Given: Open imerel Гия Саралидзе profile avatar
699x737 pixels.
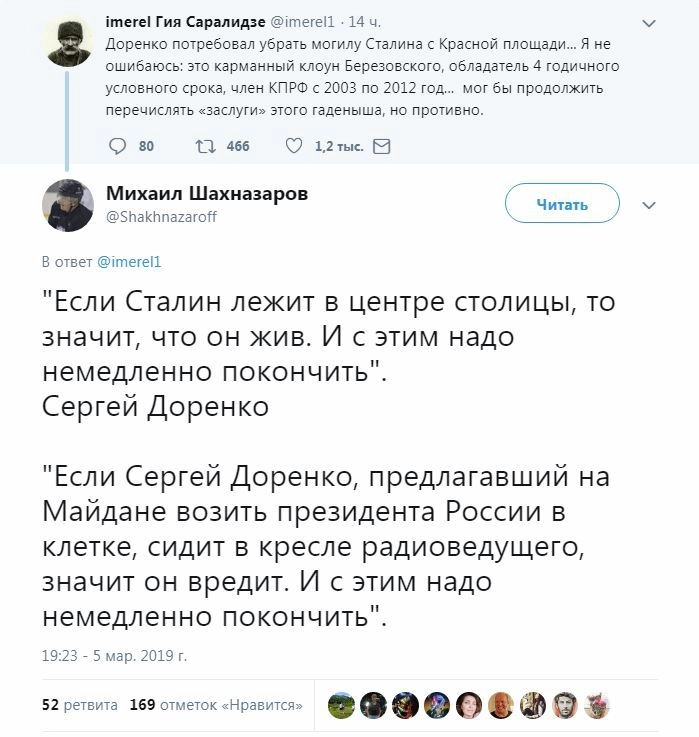Looking at the screenshot, I should coord(67,41).
